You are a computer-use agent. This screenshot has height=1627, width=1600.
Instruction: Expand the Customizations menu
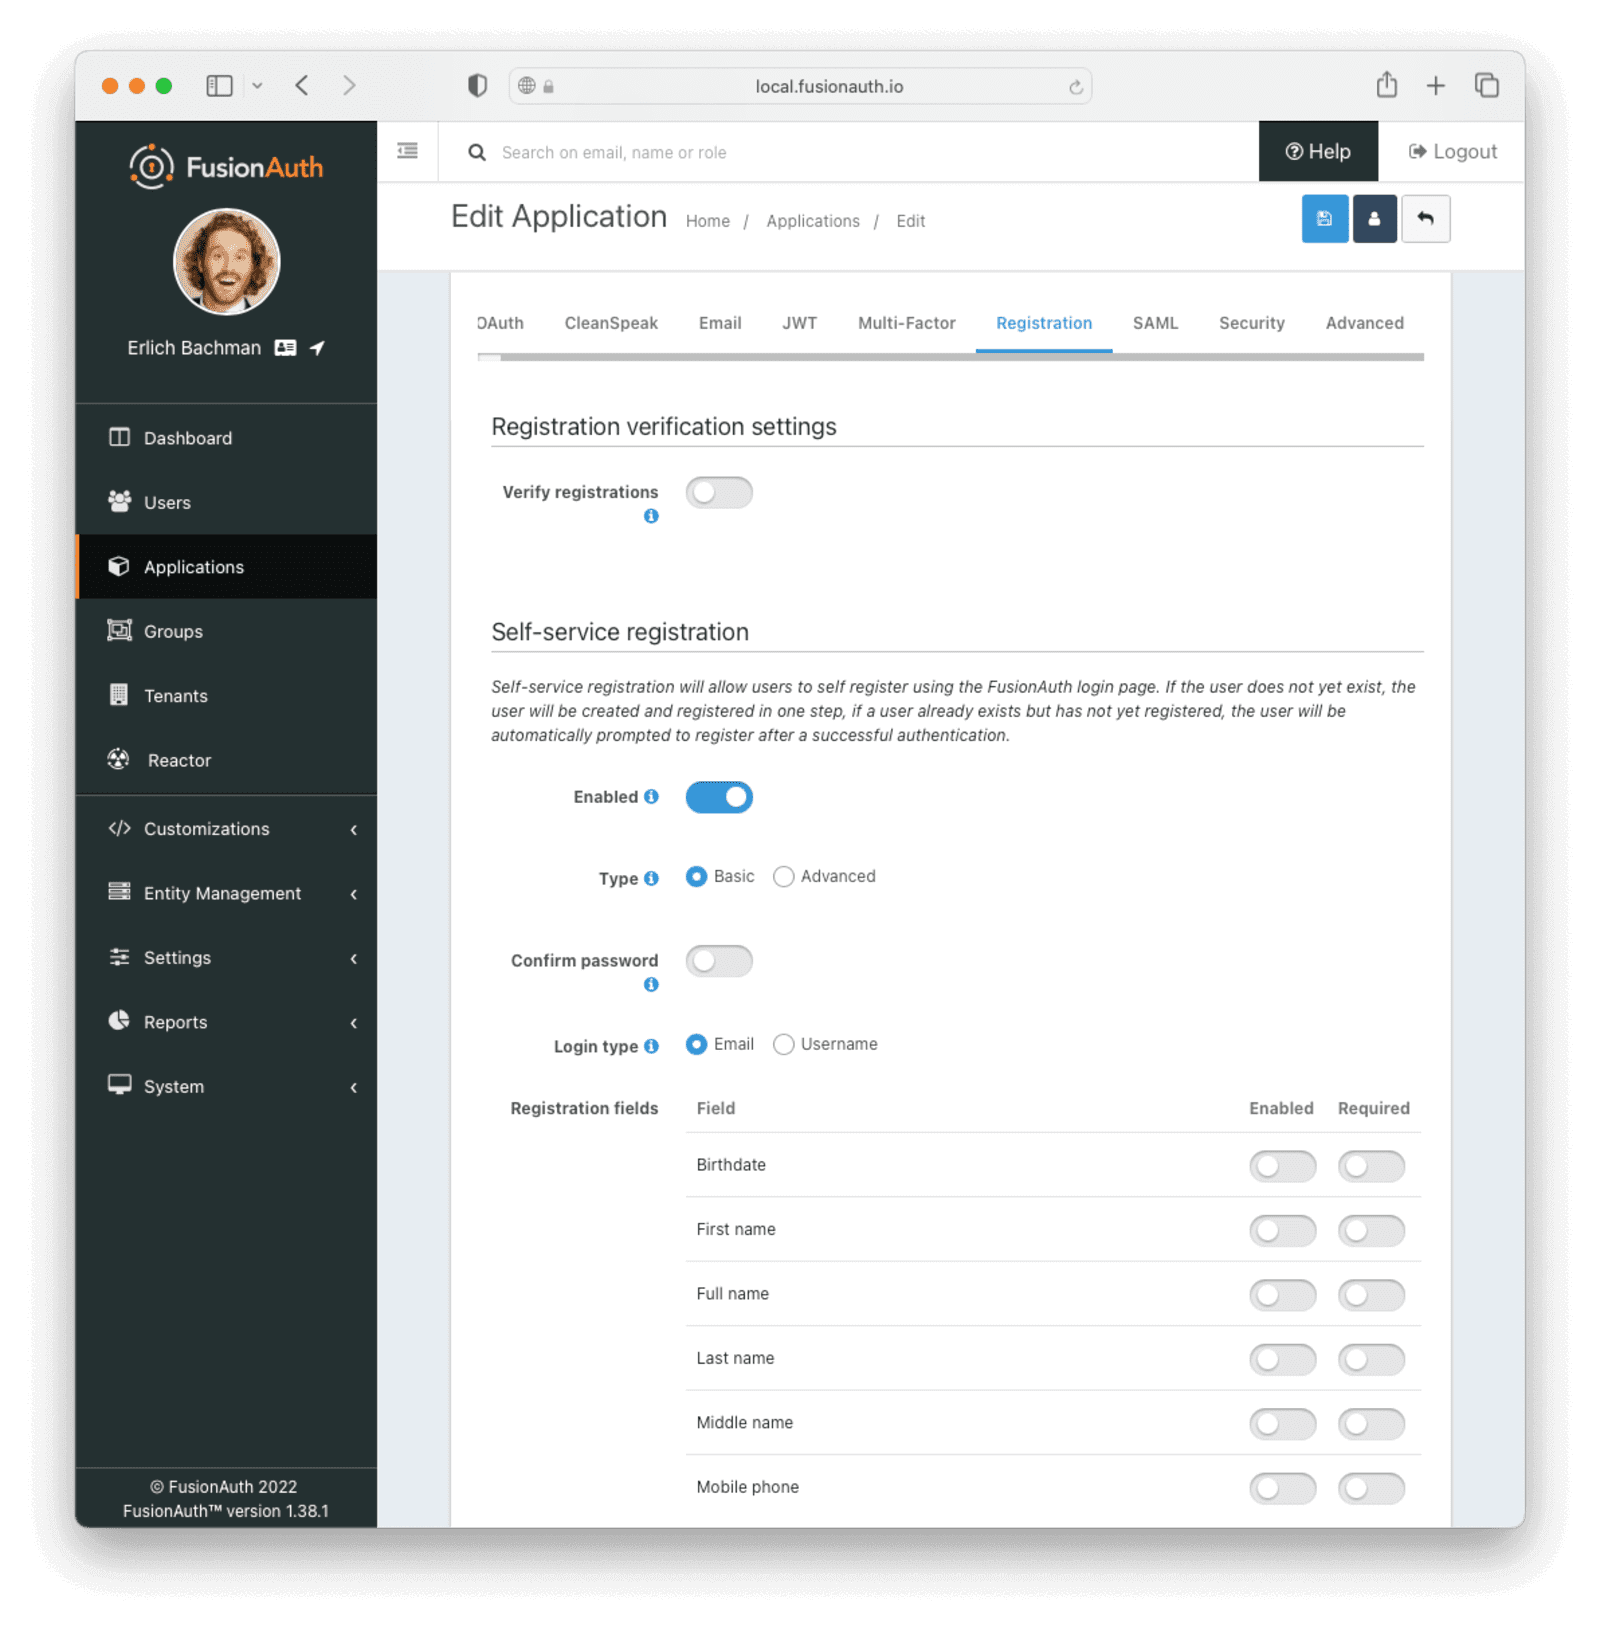point(226,829)
